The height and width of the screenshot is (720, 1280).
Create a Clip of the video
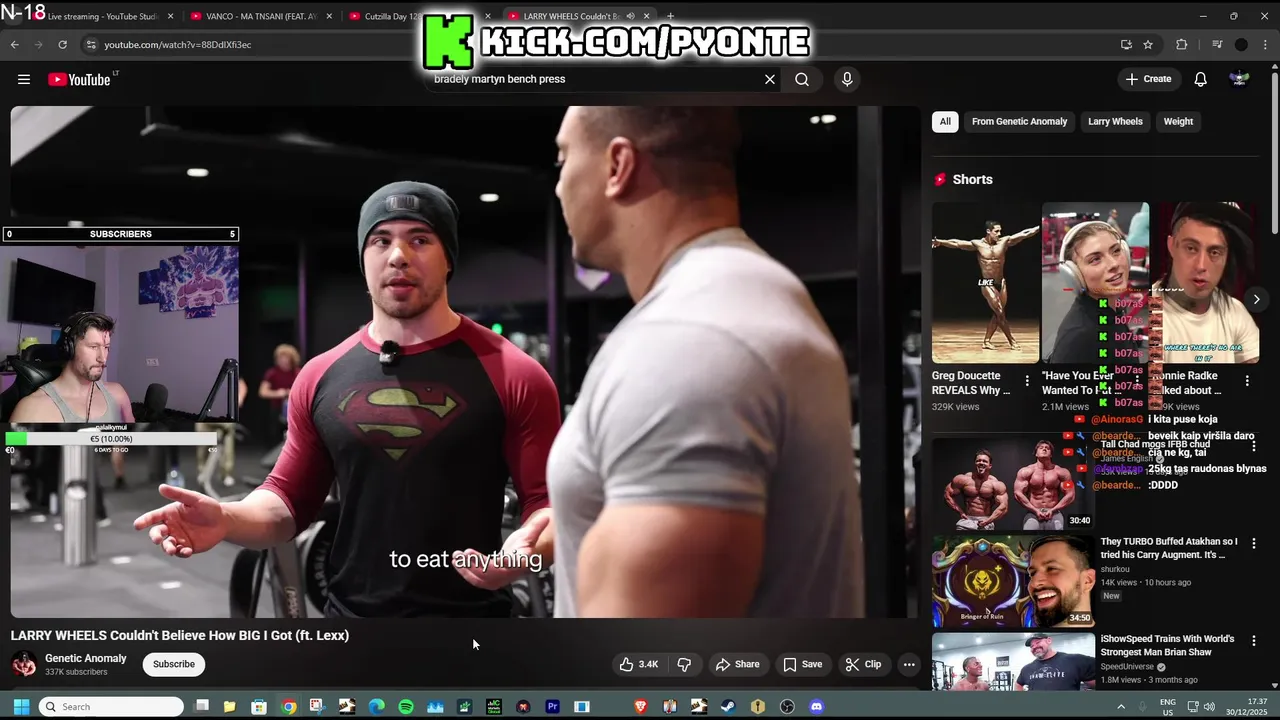point(863,664)
